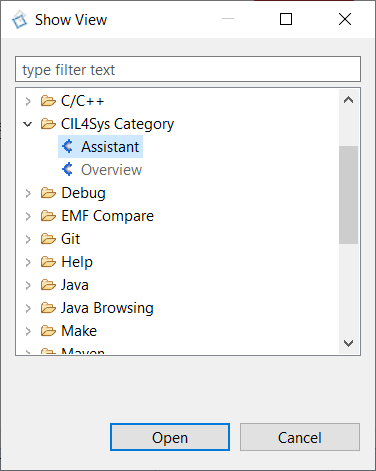Expand the Make category

[x=28, y=331]
